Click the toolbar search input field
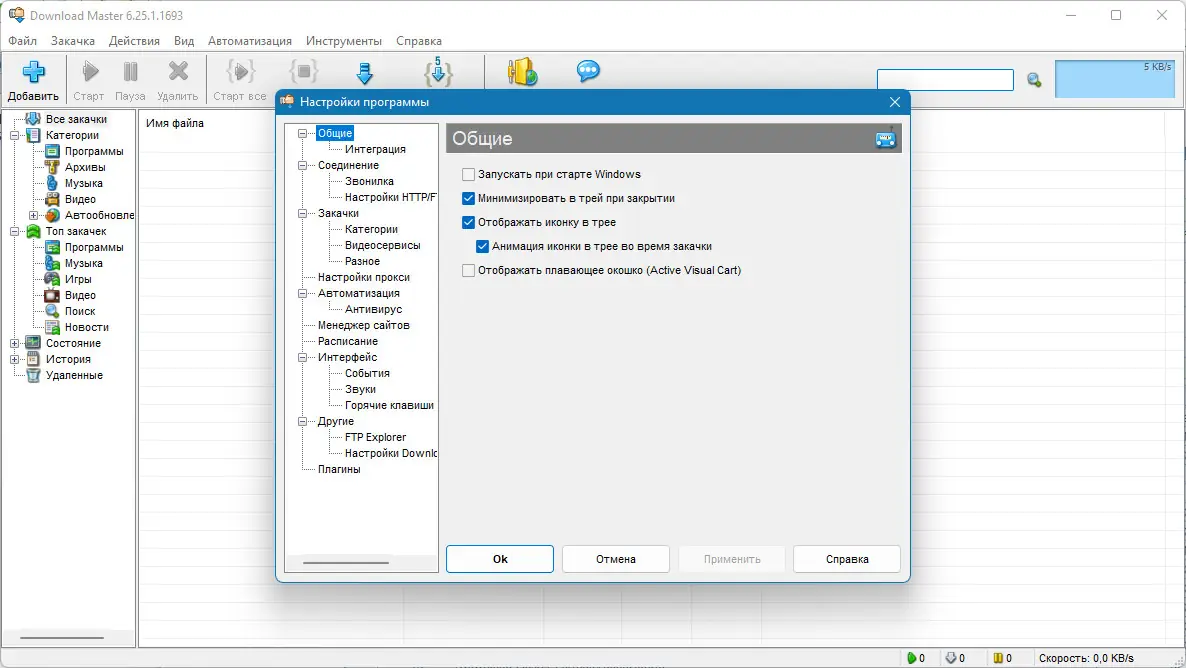 click(945, 79)
